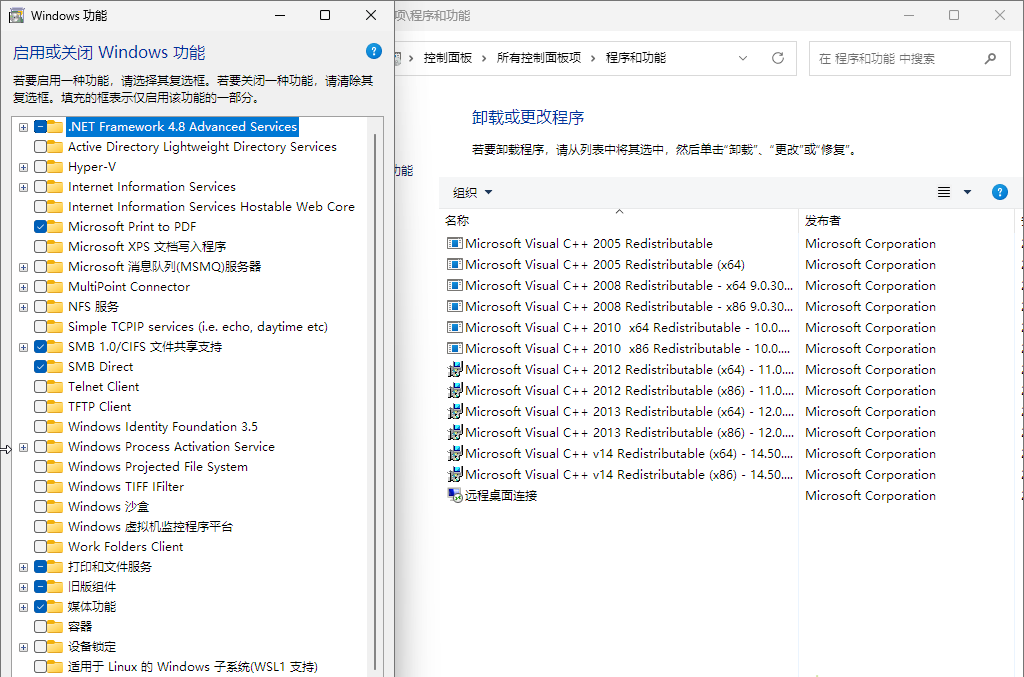
Task: Enable the Hyper-V checkbox
Action: click(x=40, y=166)
